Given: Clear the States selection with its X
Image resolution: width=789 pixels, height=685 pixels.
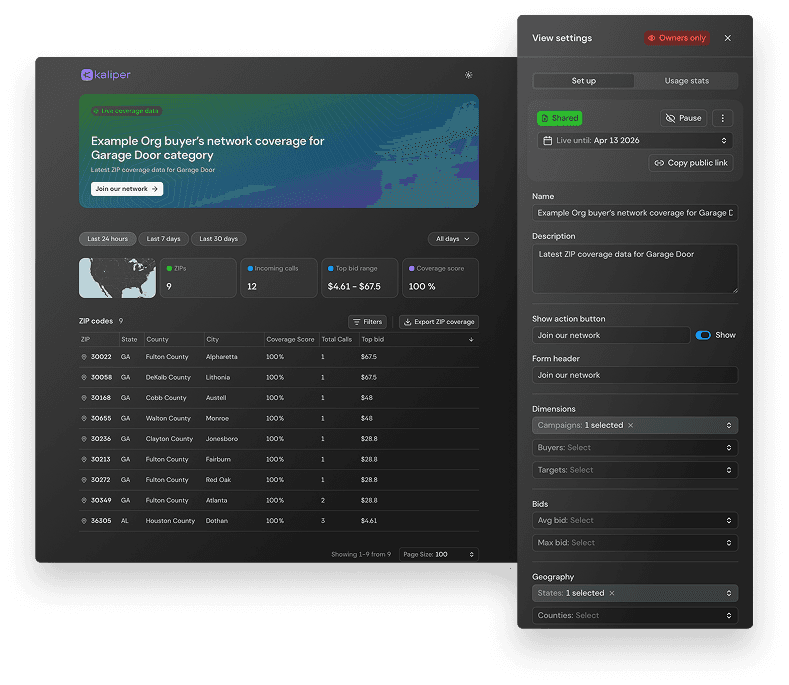Looking at the screenshot, I should 612,593.
